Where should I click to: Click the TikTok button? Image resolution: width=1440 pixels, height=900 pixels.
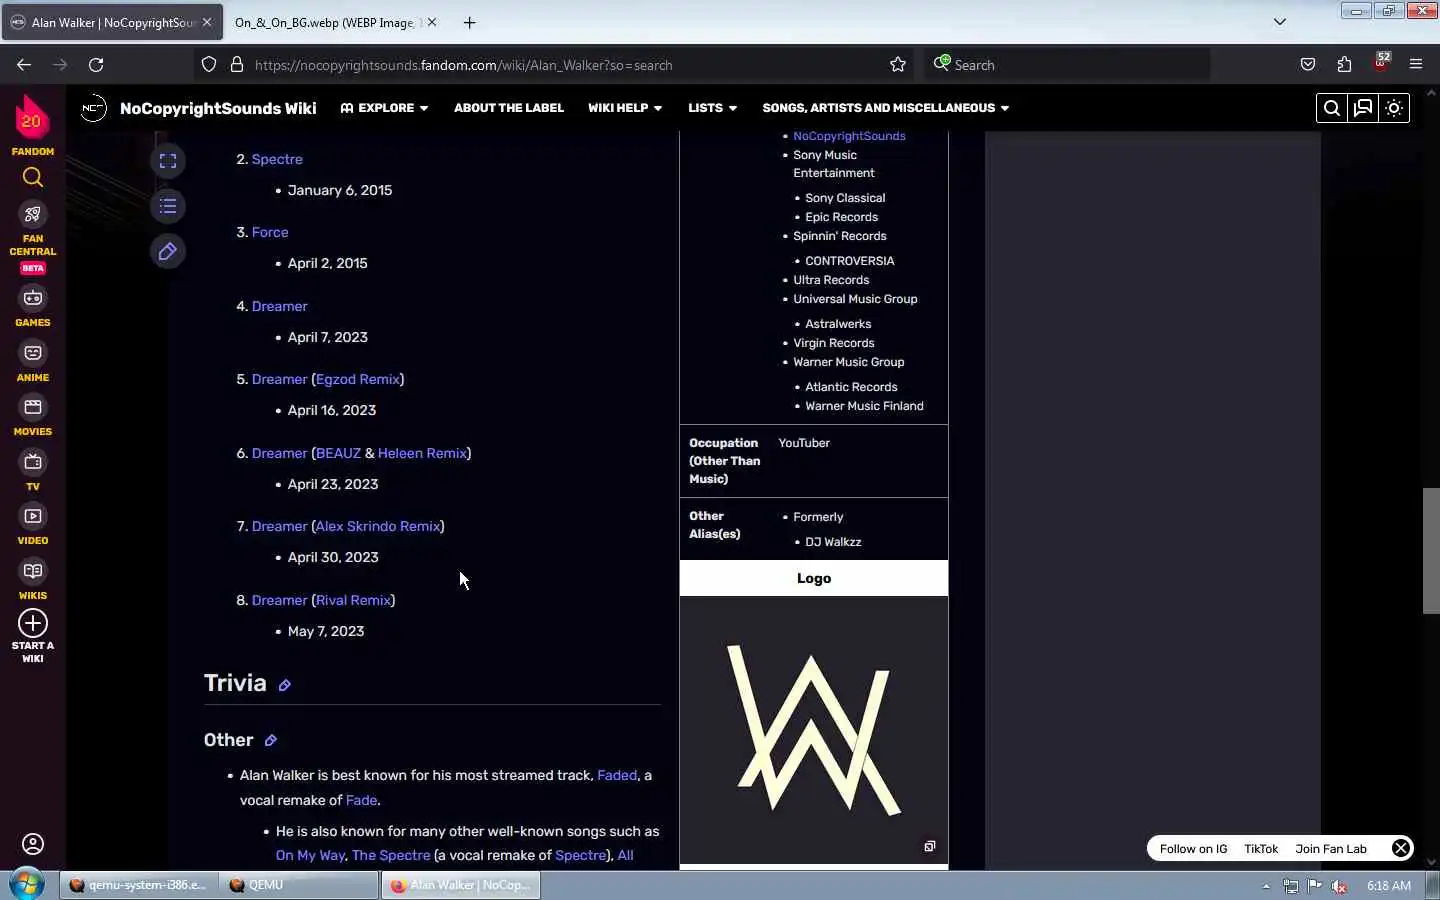click(1261, 849)
